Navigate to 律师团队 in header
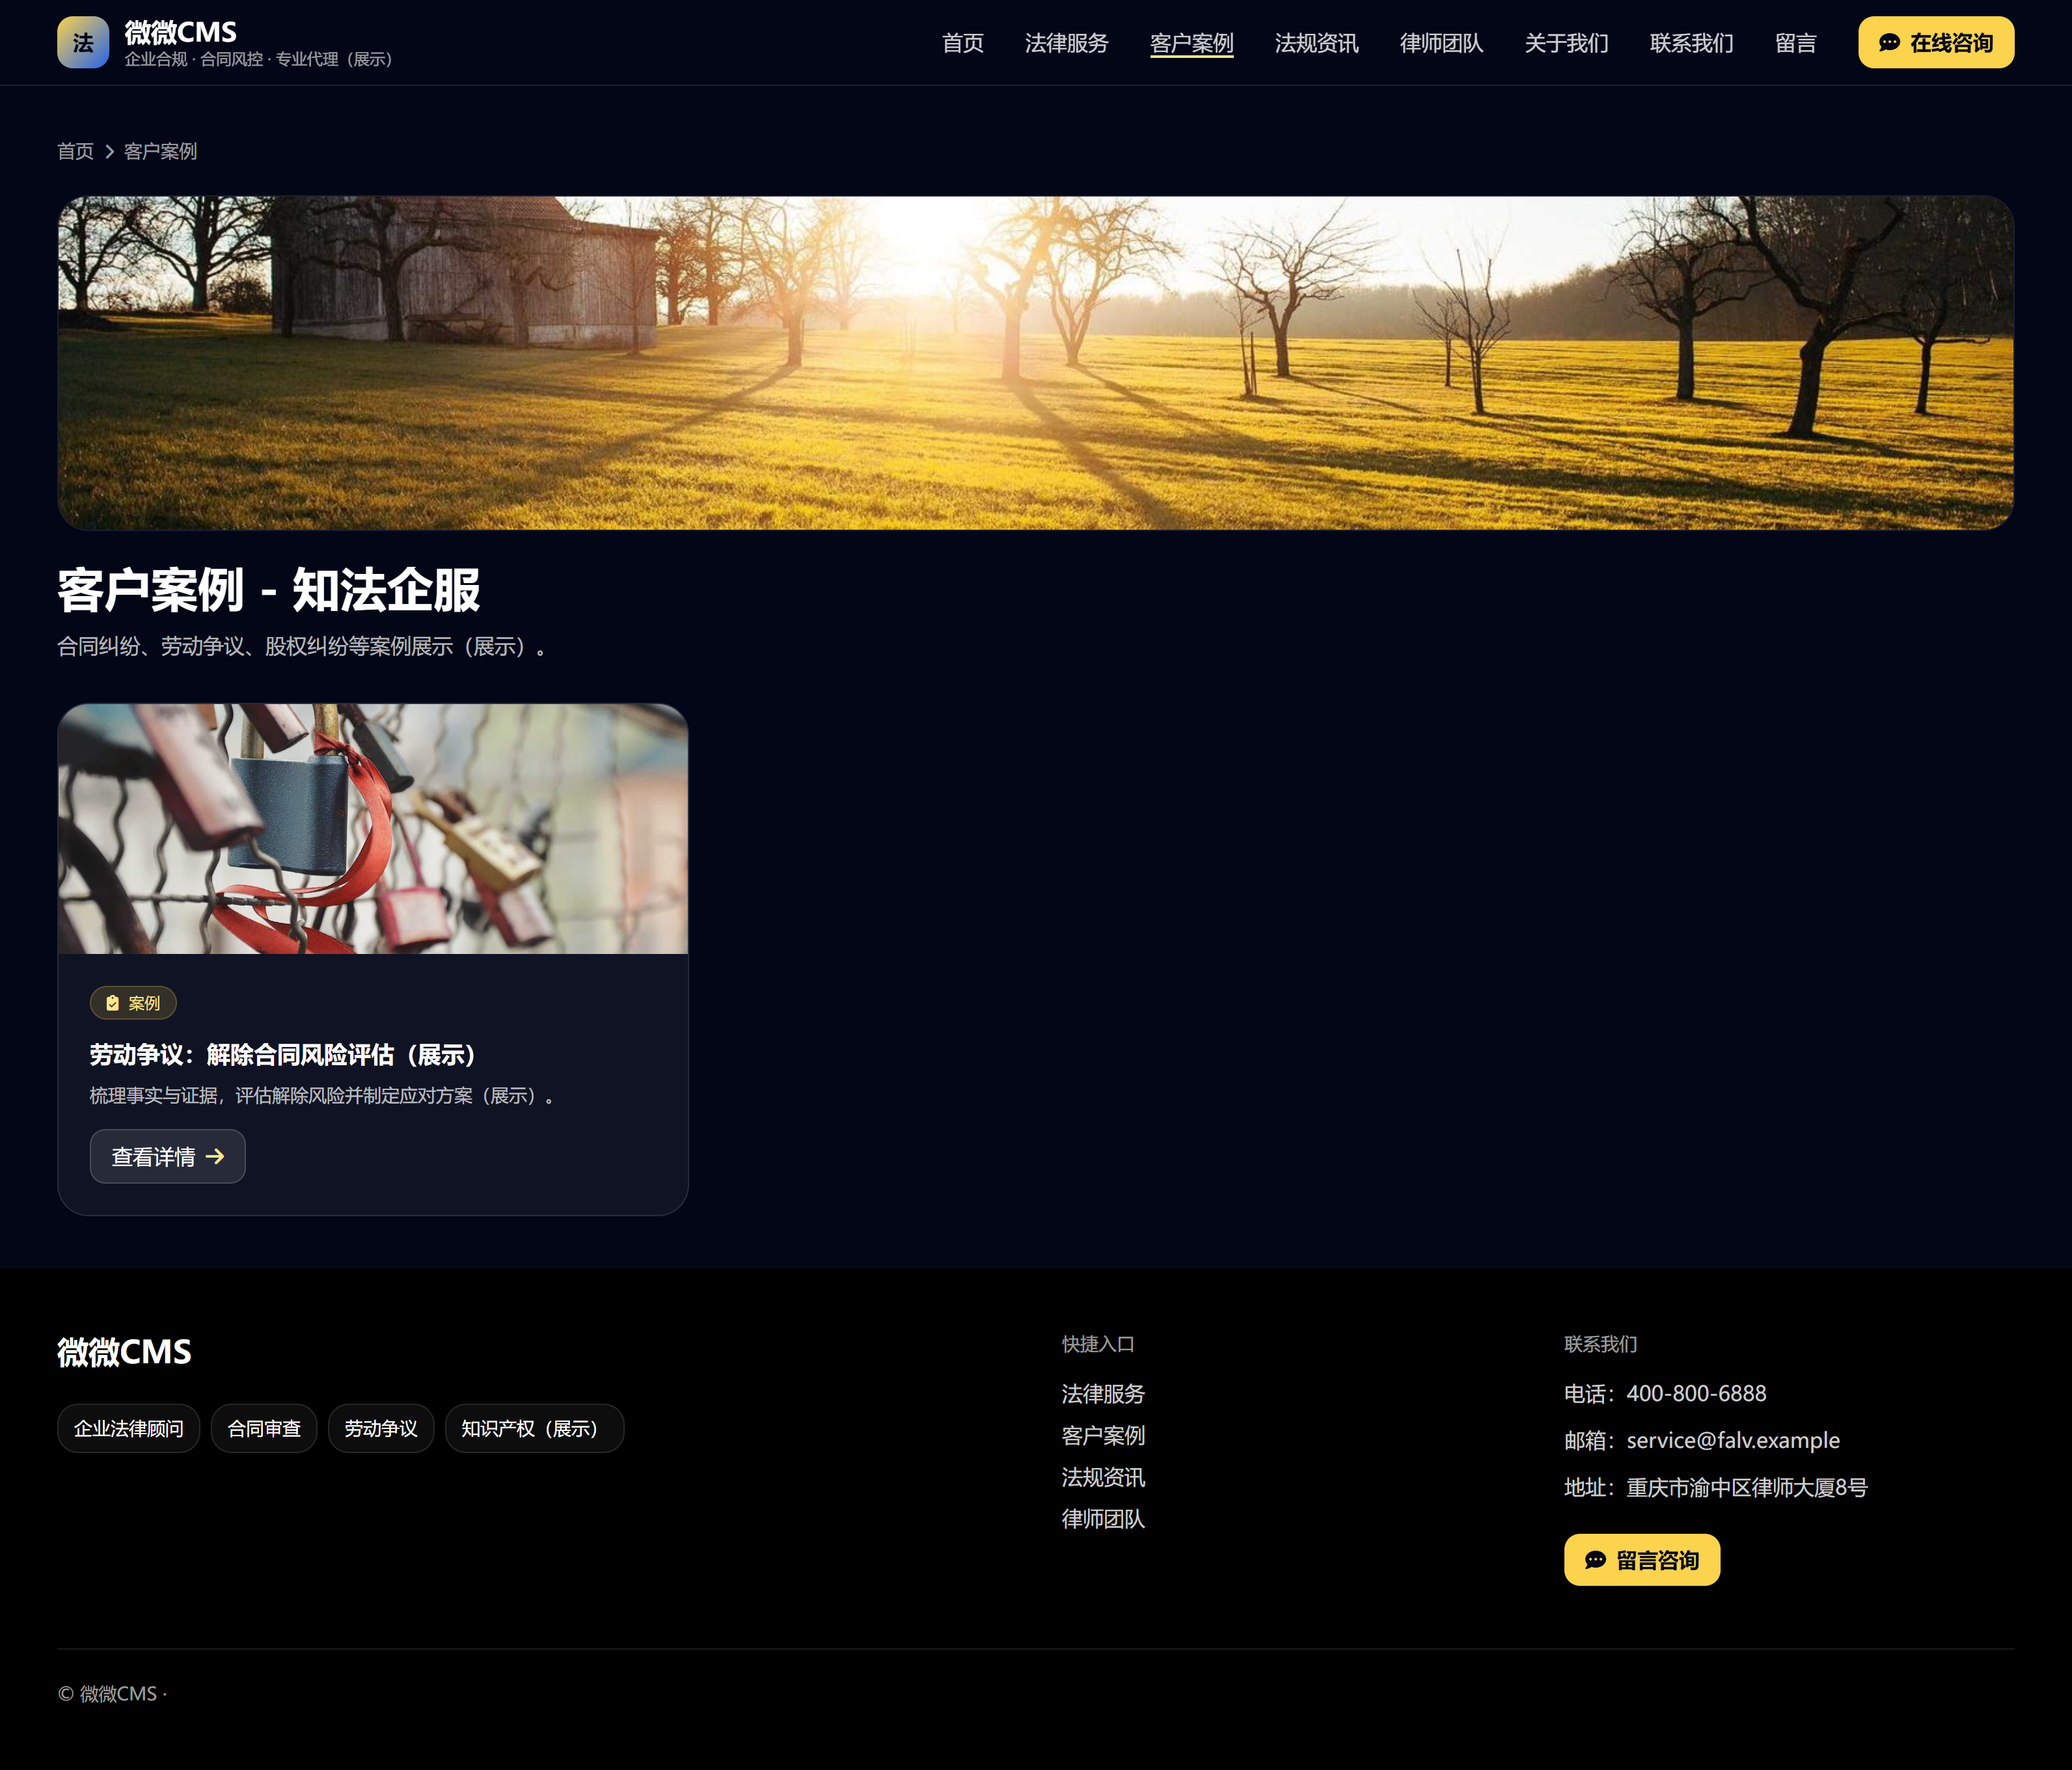 (x=1441, y=43)
